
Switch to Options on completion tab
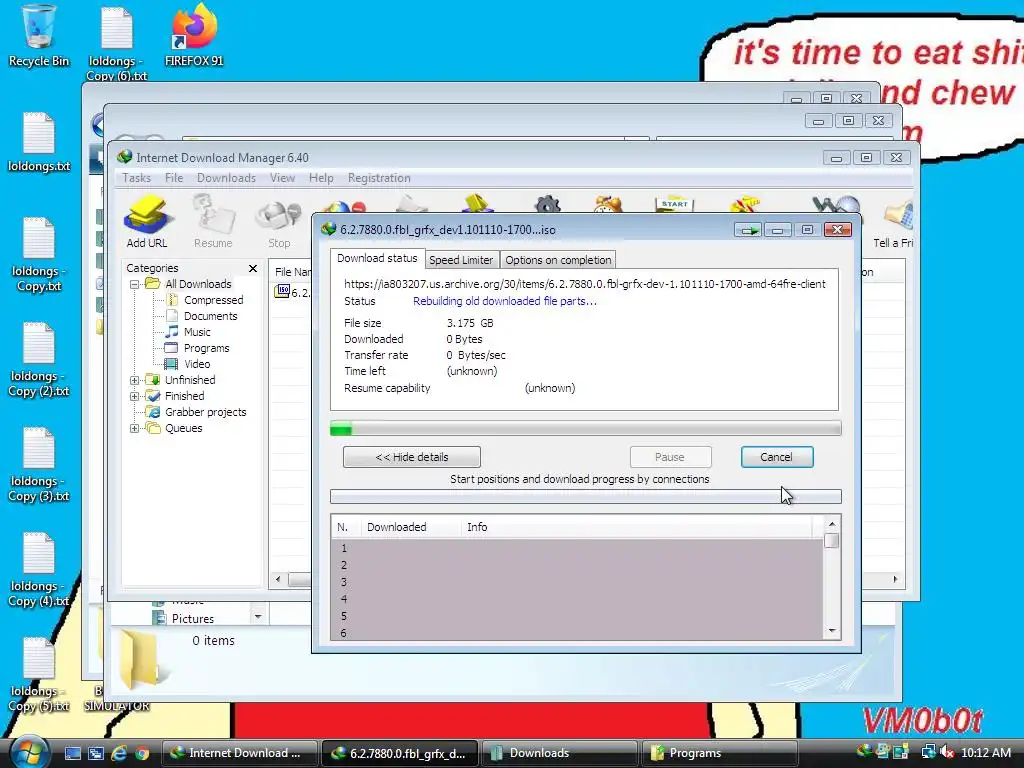[558, 260]
